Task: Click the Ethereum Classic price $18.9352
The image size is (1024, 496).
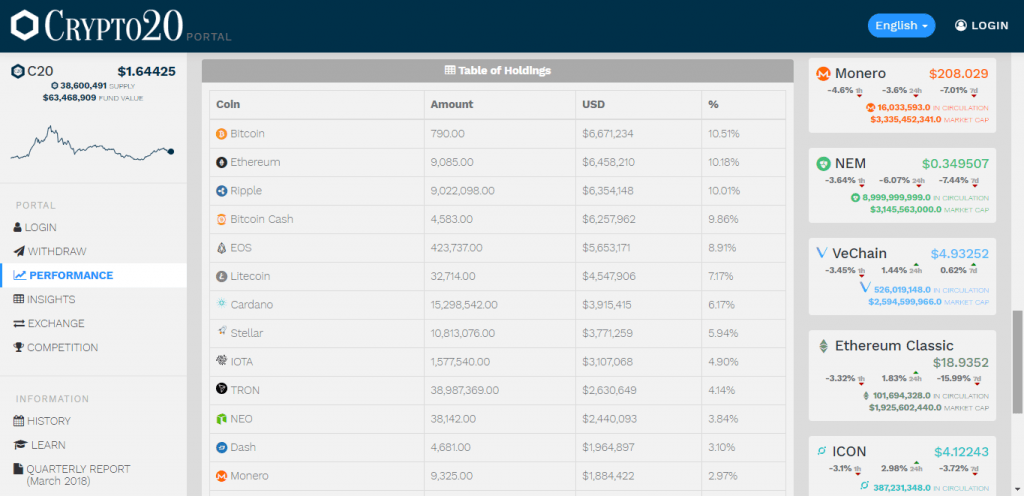Action: pyautogui.click(x=961, y=363)
